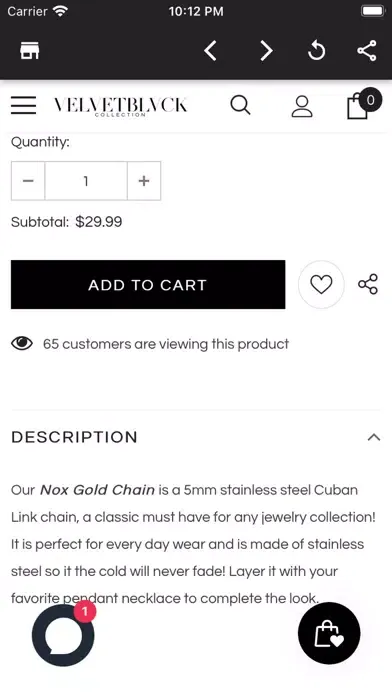The image size is (392, 696).
Task: Toggle the heart wishlist button
Action: point(321,285)
